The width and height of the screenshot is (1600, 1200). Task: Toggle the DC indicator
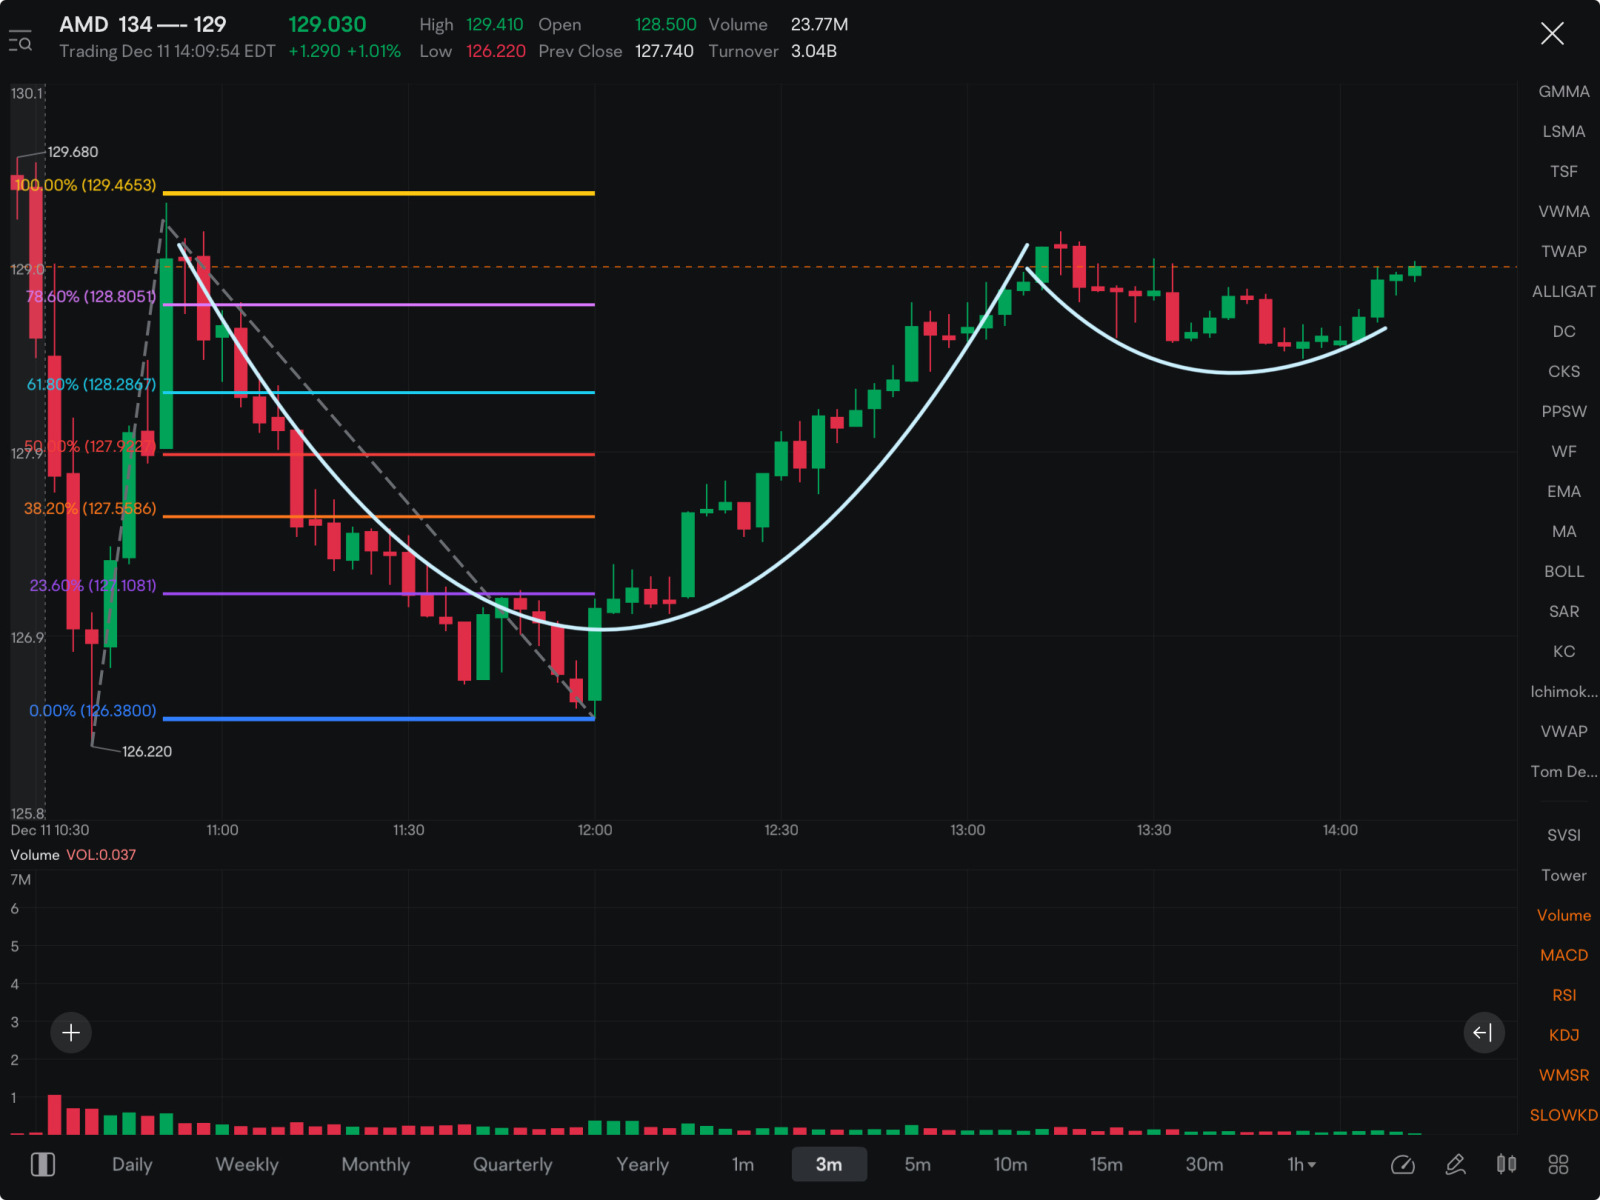coord(1564,331)
